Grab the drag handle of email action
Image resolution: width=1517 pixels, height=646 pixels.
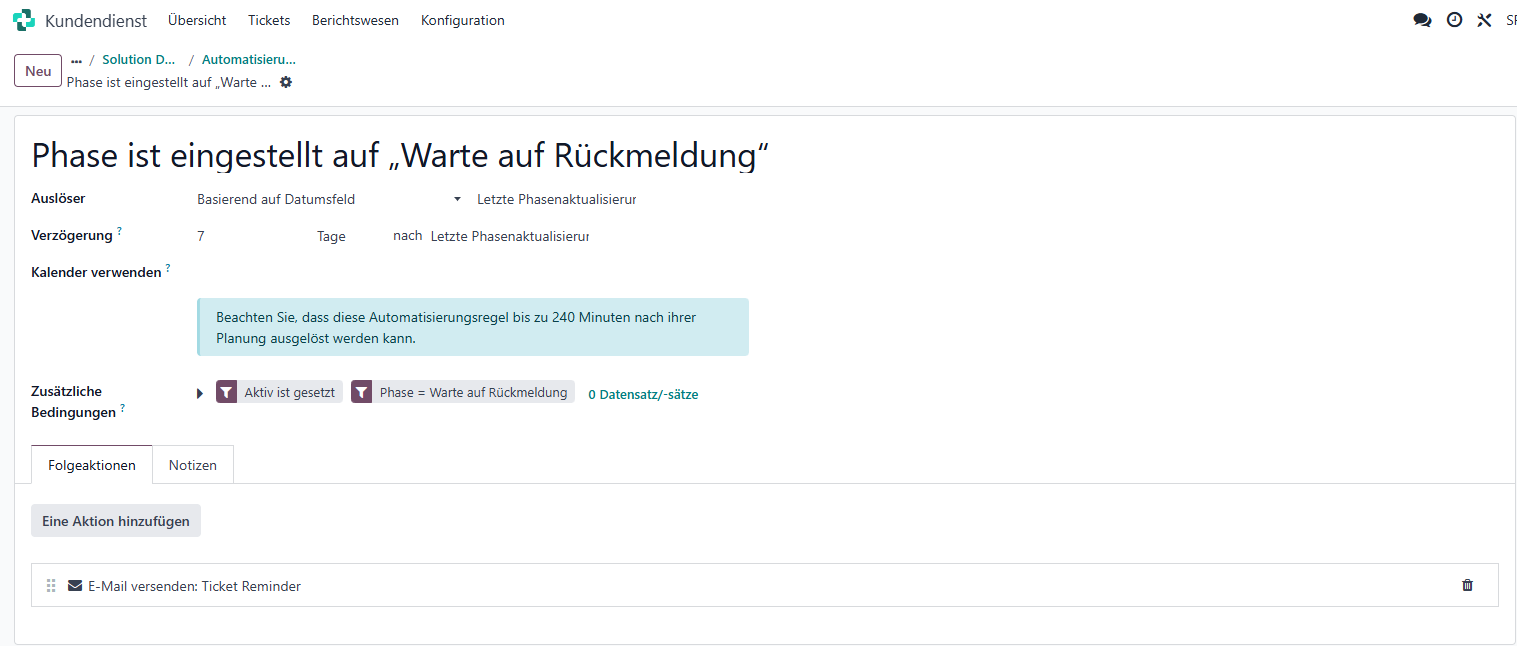pyautogui.click(x=52, y=586)
